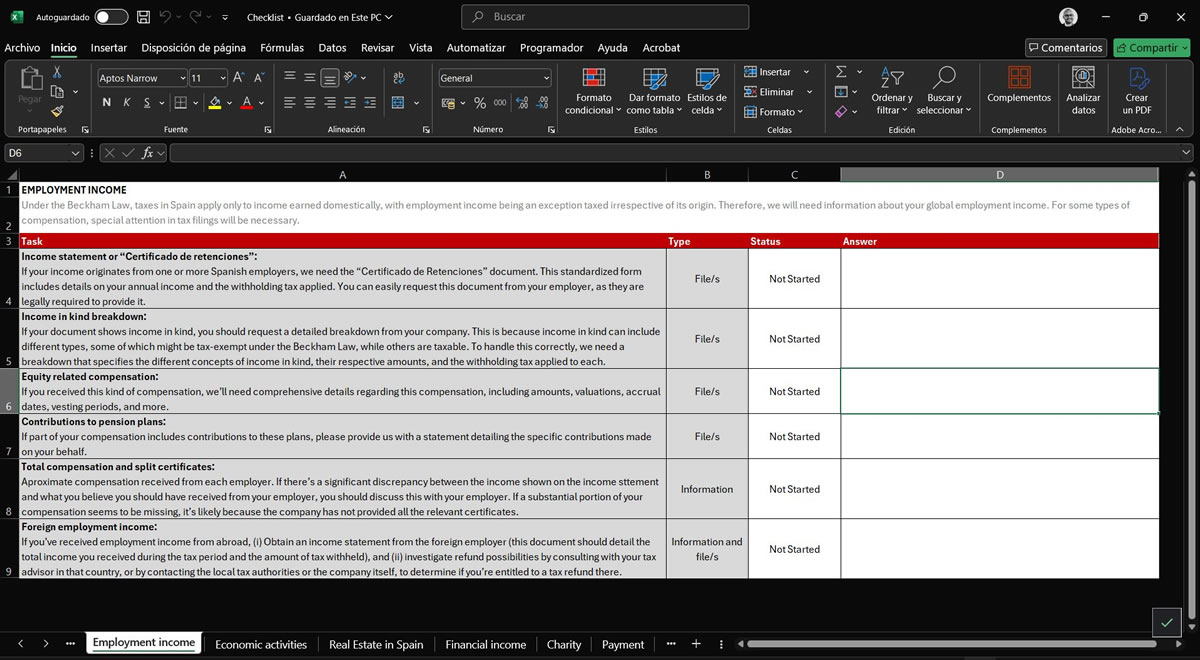Click the Save diskette icon in title bar
This screenshot has height=660, width=1200.
[143, 17]
